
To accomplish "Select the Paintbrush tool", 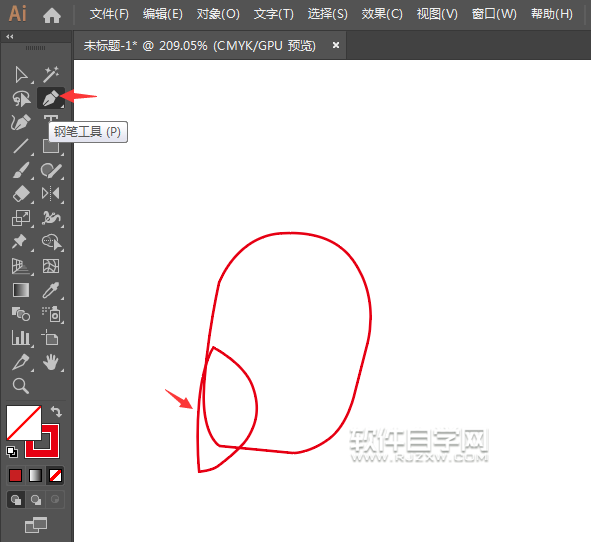I will click(x=21, y=170).
